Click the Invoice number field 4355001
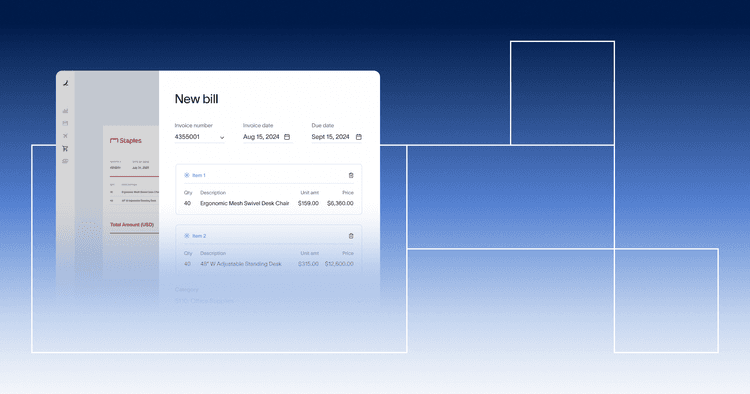The image size is (750, 394). coord(199,137)
